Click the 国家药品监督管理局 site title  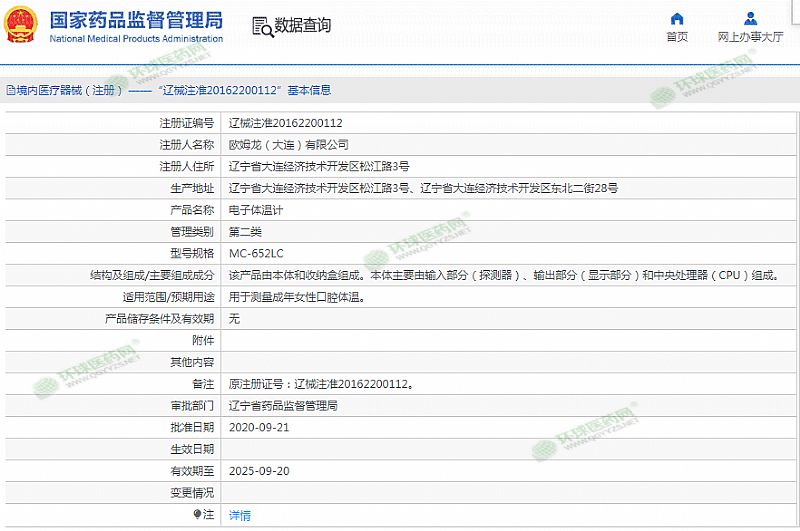tap(136, 20)
